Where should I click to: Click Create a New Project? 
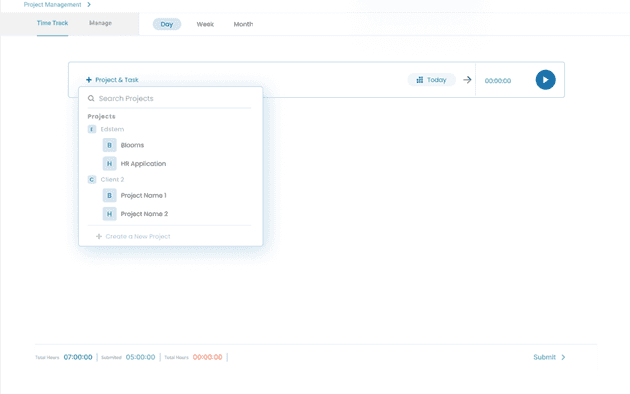click(133, 237)
